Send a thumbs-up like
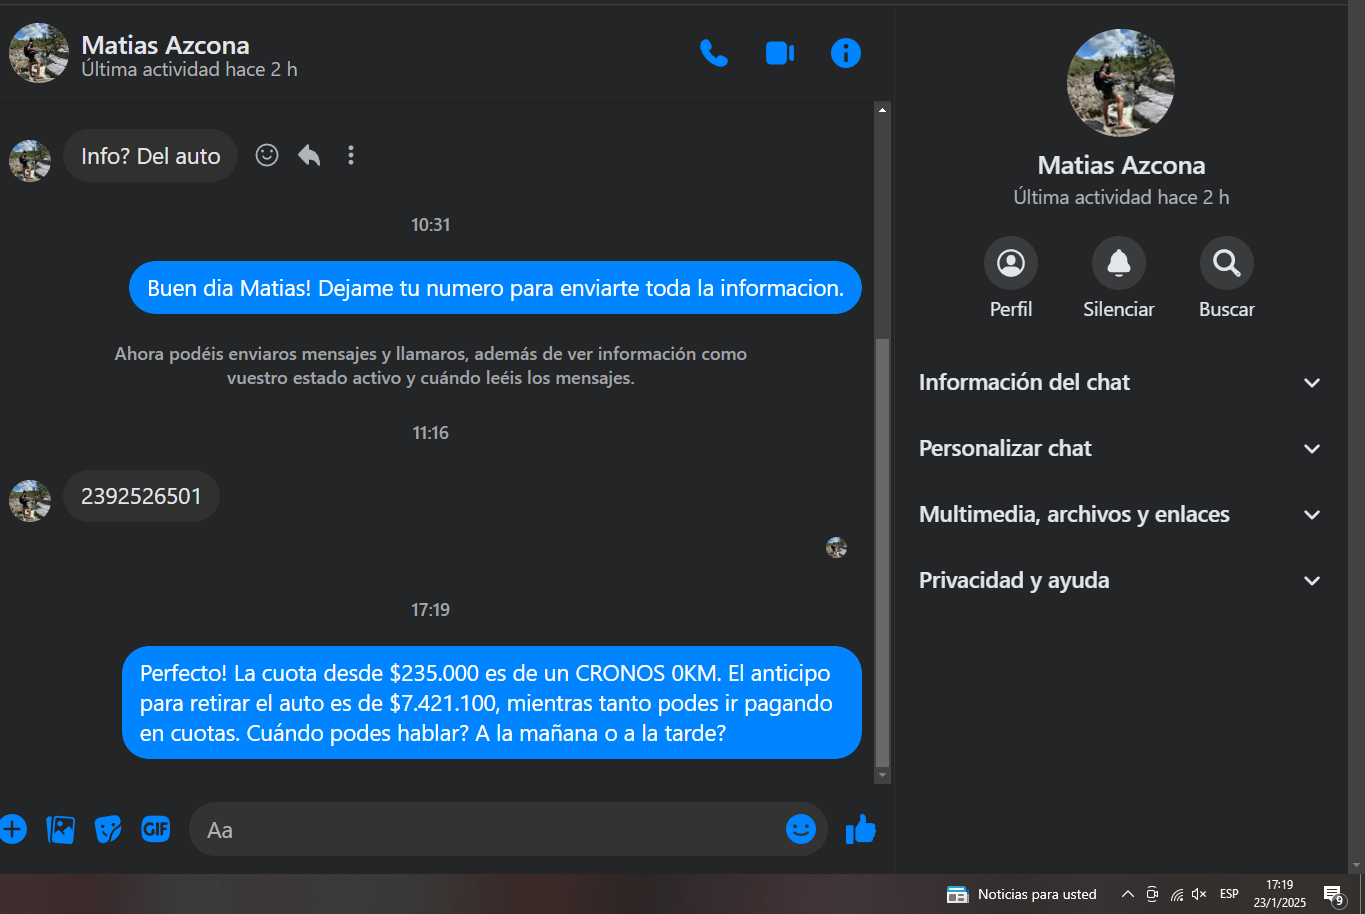The image size is (1365, 914). pyautogui.click(x=861, y=829)
